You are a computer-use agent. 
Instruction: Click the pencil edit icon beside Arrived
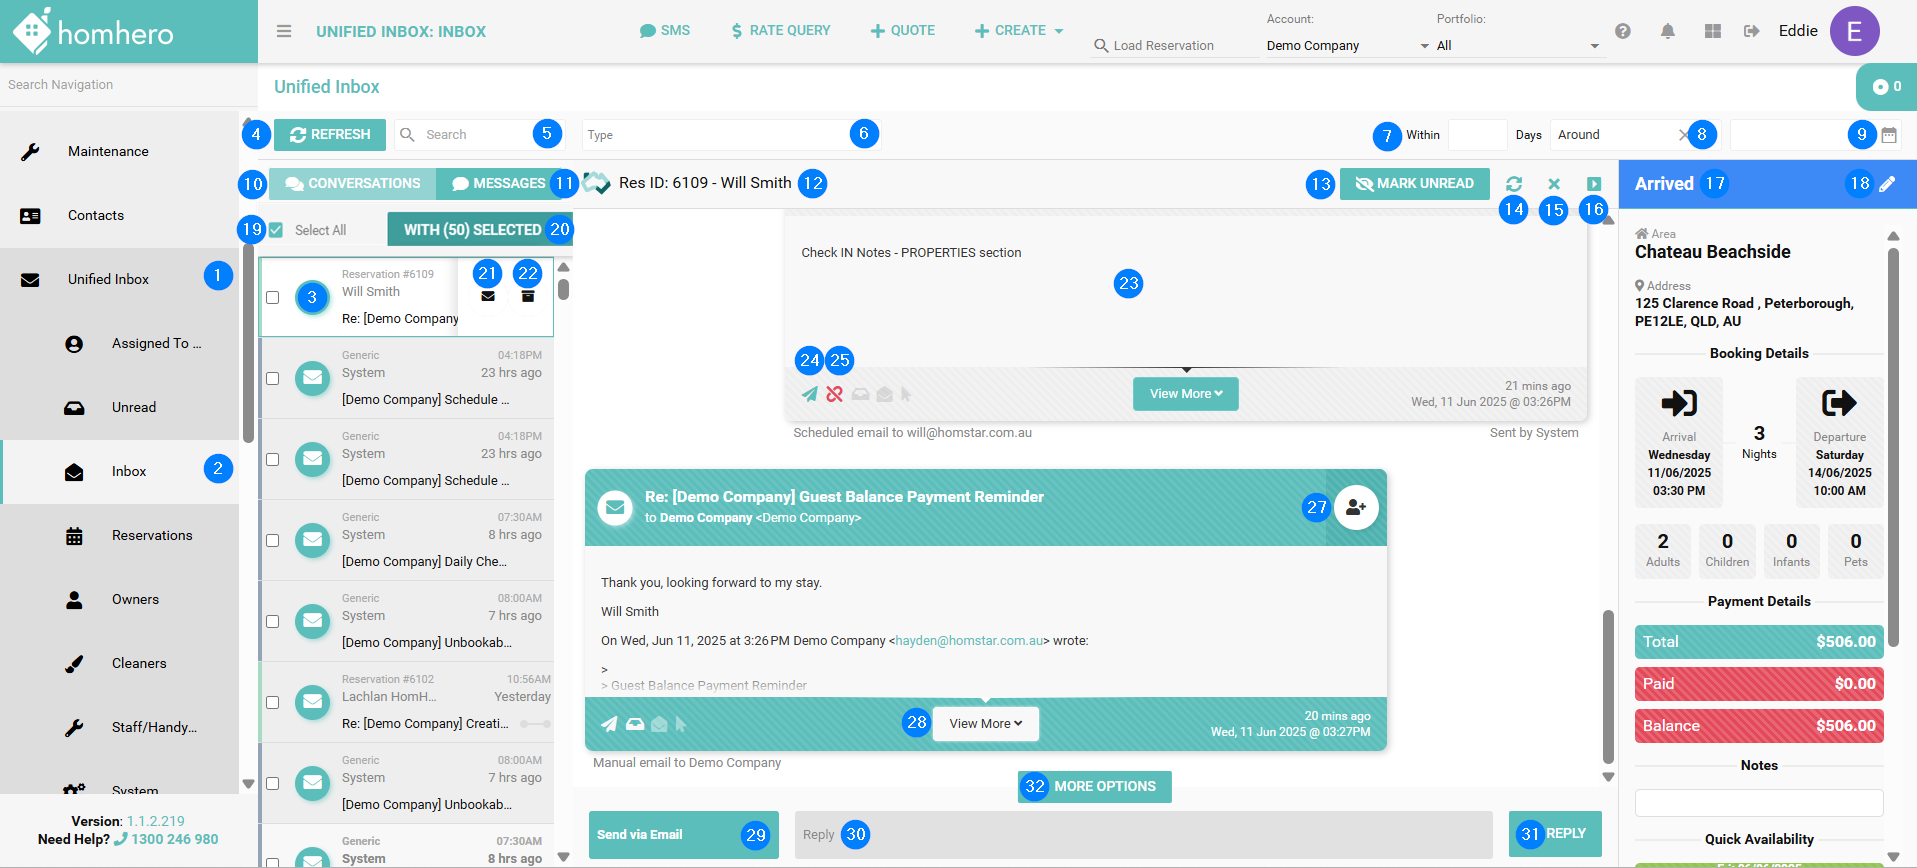pos(1887,184)
